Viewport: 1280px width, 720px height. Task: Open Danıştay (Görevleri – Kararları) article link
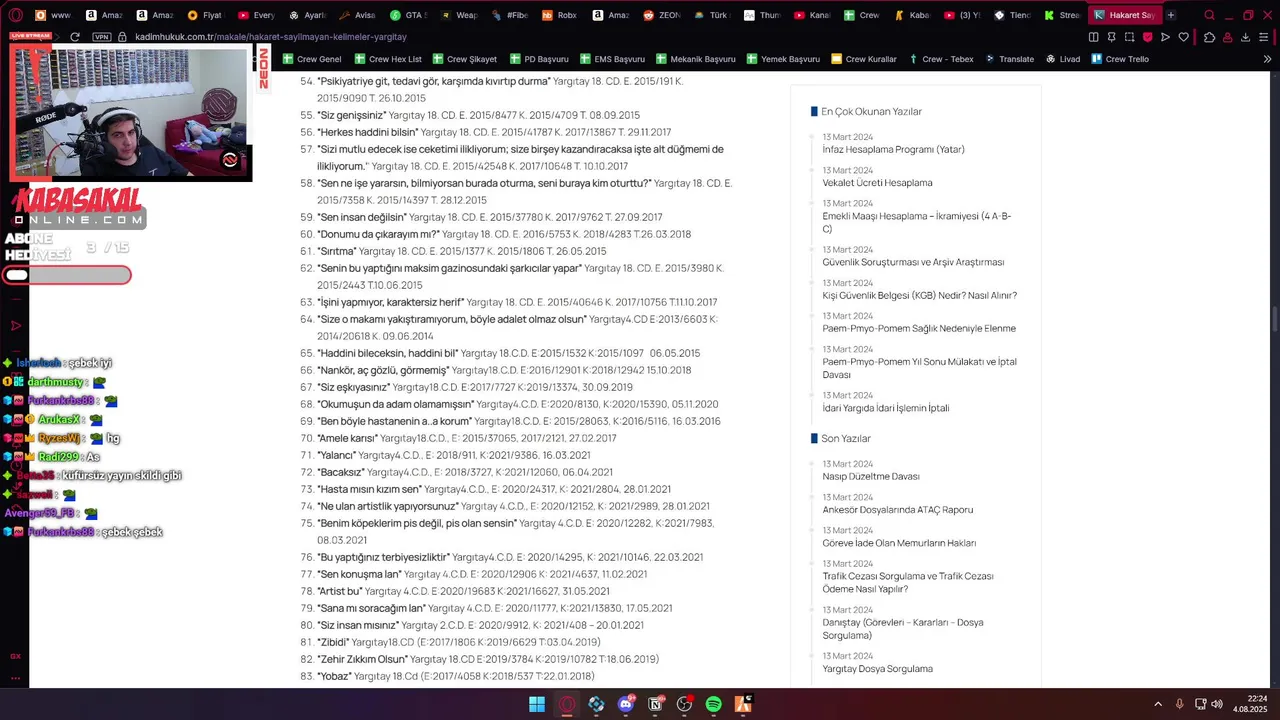tap(903, 628)
